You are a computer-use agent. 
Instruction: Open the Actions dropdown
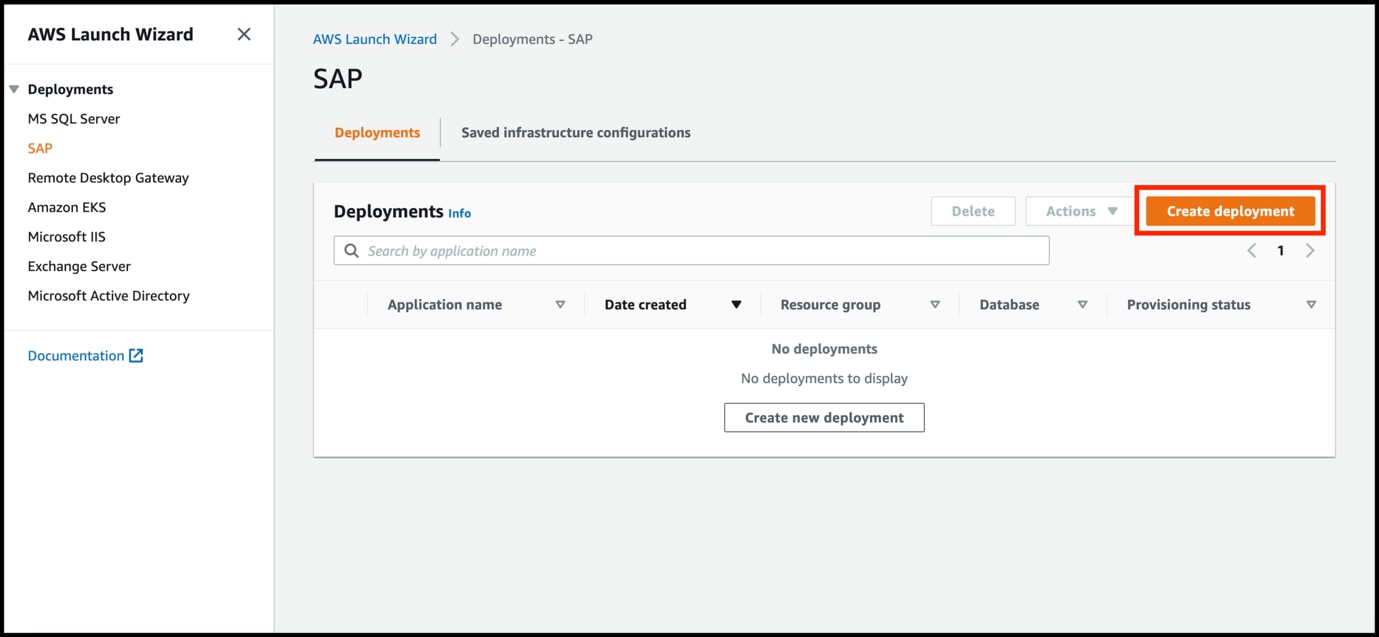1078,211
